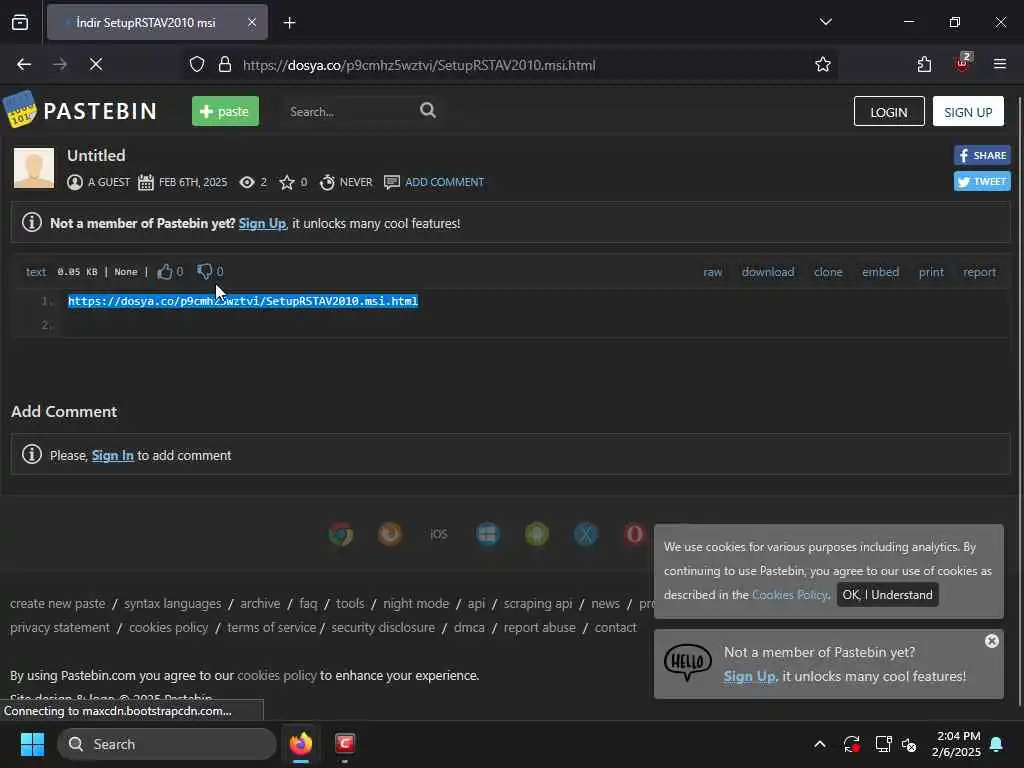Close the Not a member popup

click(x=991, y=641)
